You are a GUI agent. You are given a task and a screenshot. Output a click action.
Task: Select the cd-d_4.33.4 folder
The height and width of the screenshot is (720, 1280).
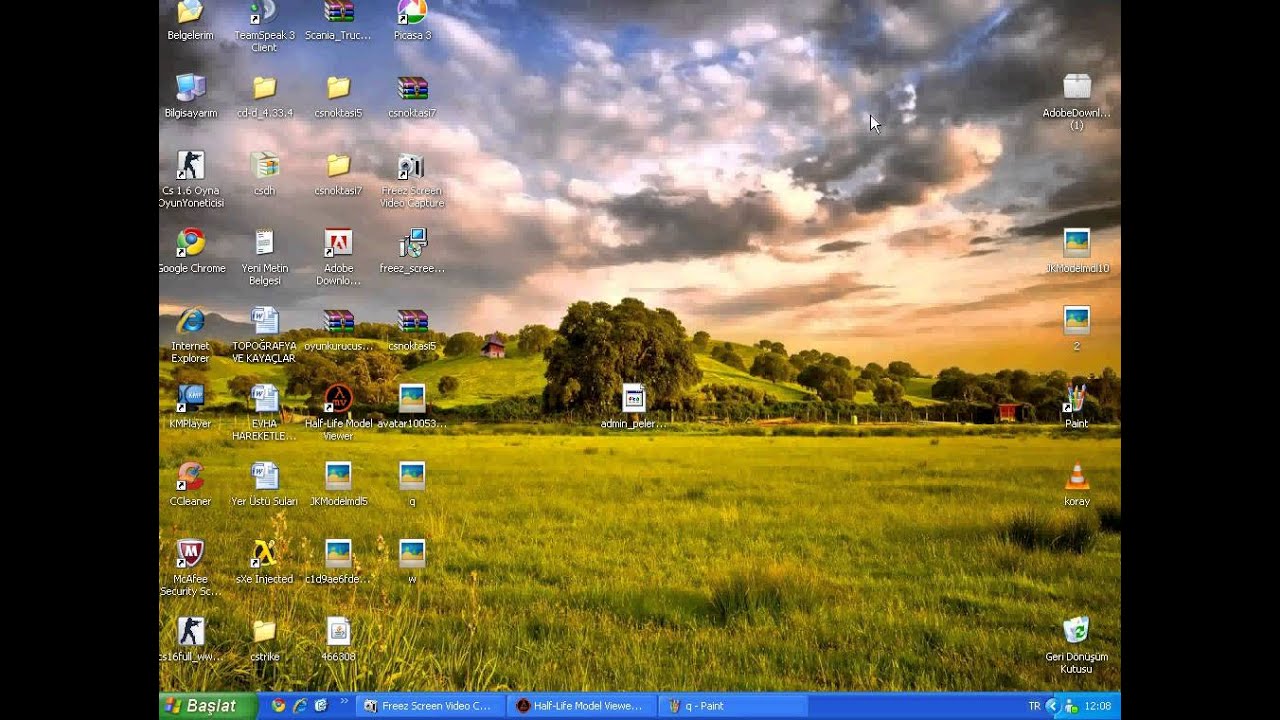(264, 88)
